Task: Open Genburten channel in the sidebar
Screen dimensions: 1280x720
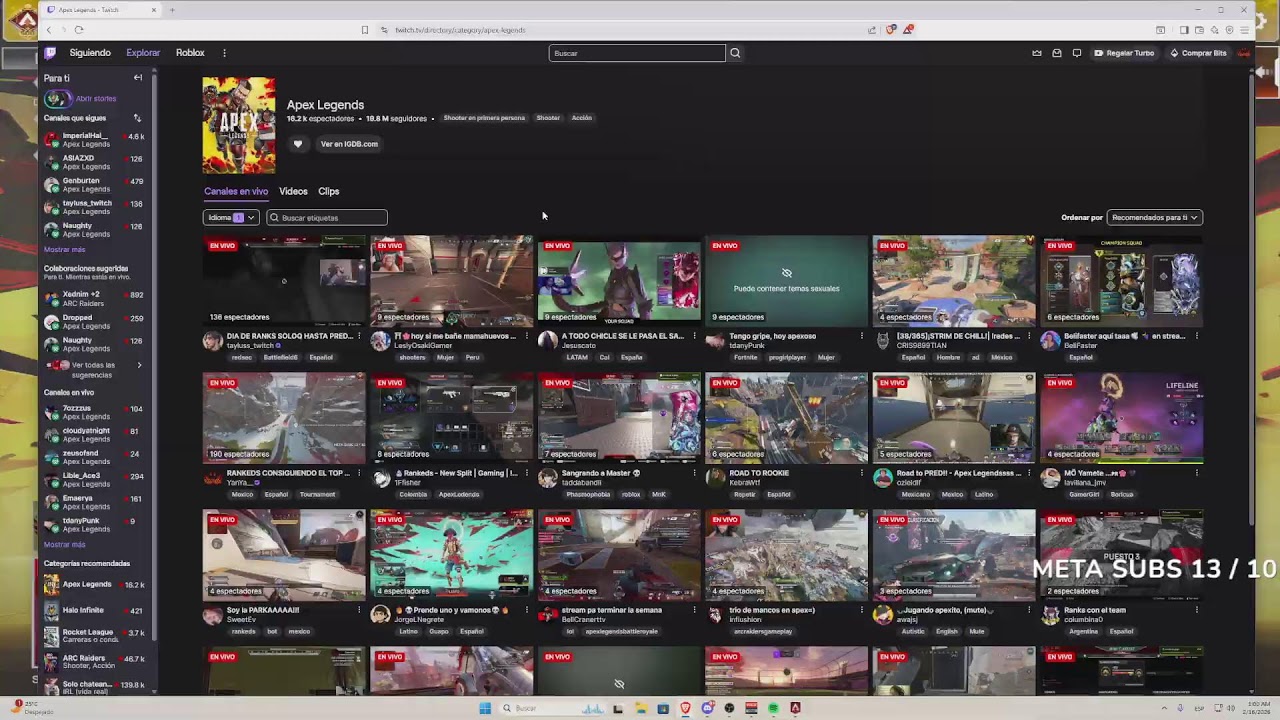Action: click(x=94, y=185)
